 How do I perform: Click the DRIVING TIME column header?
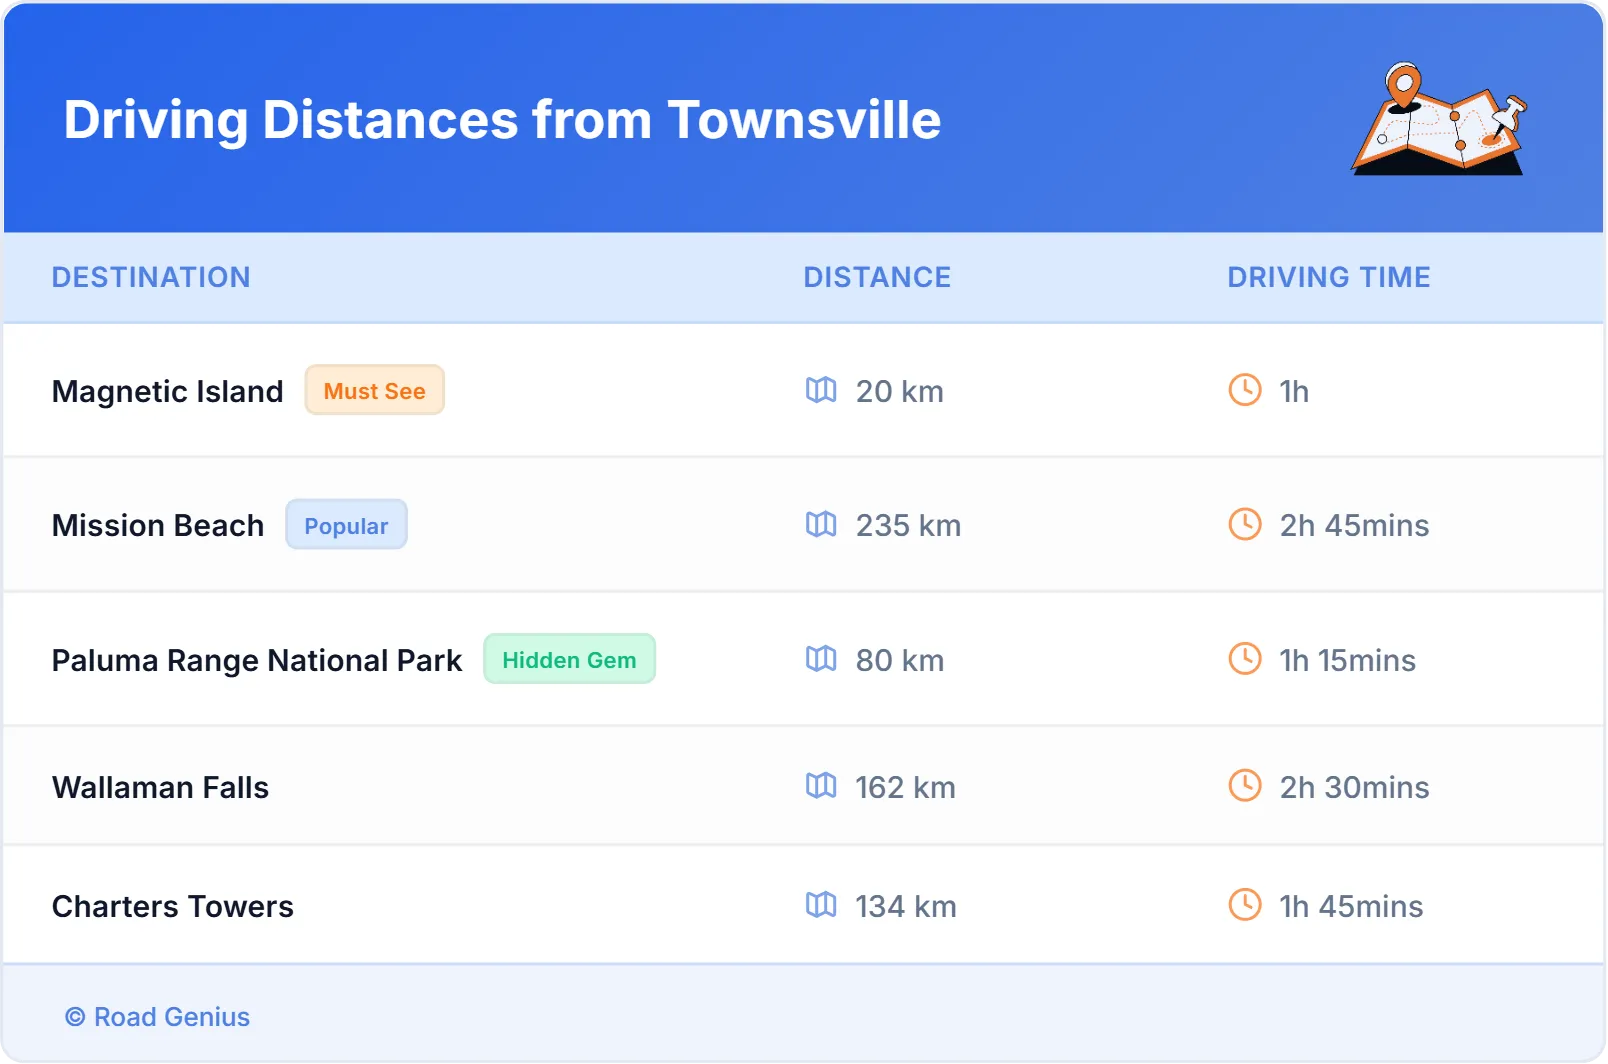(1329, 277)
